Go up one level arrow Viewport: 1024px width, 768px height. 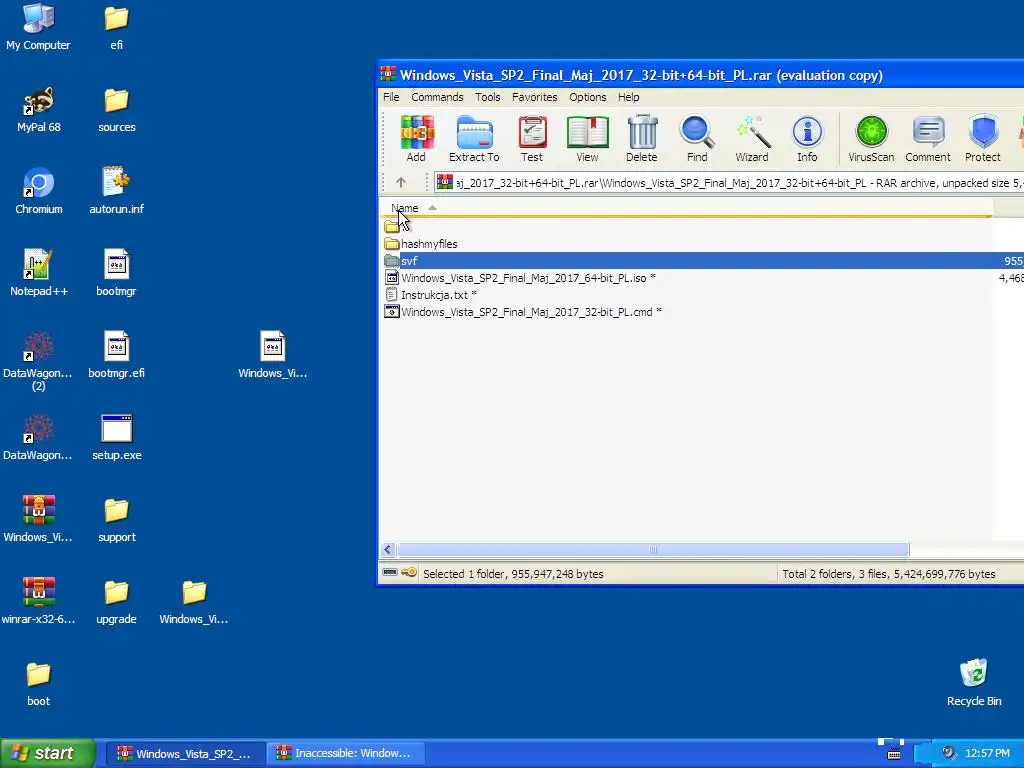tap(401, 182)
